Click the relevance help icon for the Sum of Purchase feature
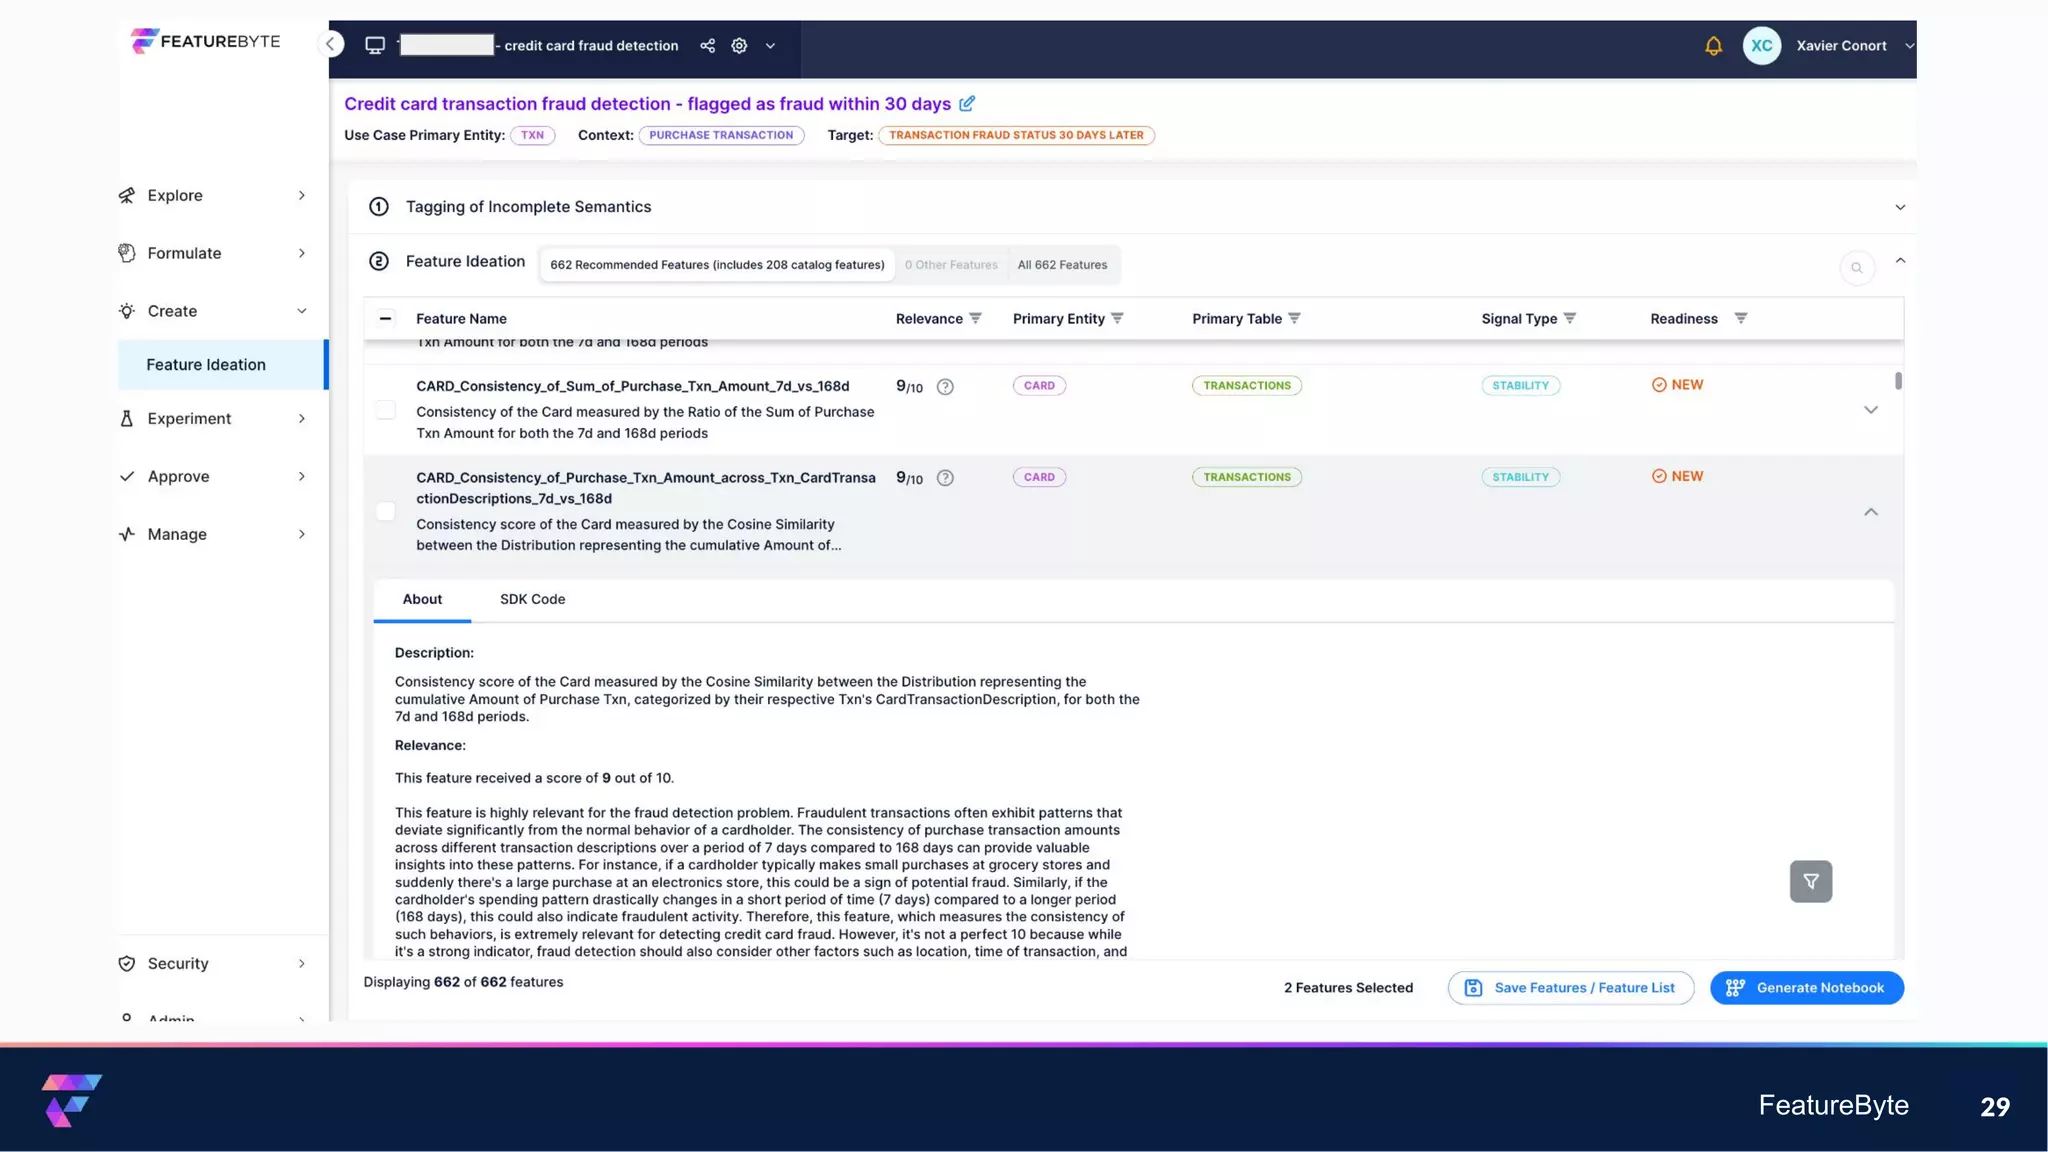 944,387
